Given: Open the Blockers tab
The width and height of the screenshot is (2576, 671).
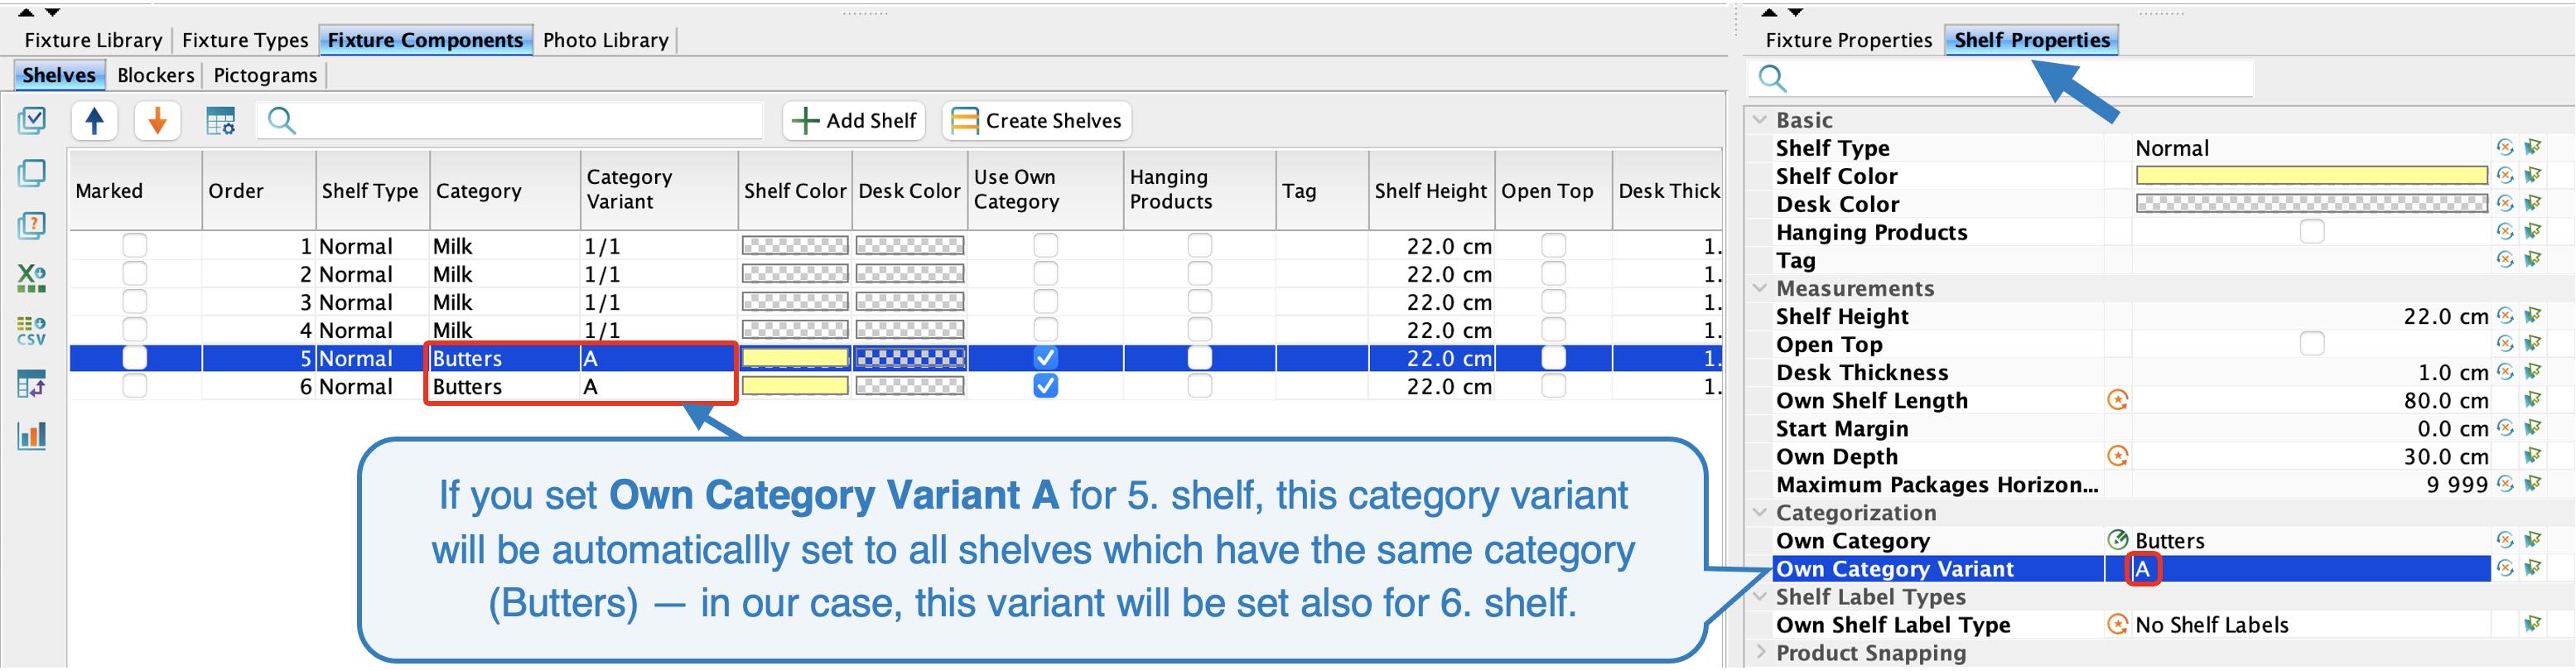Looking at the screenshot, I should pos(155,75).
